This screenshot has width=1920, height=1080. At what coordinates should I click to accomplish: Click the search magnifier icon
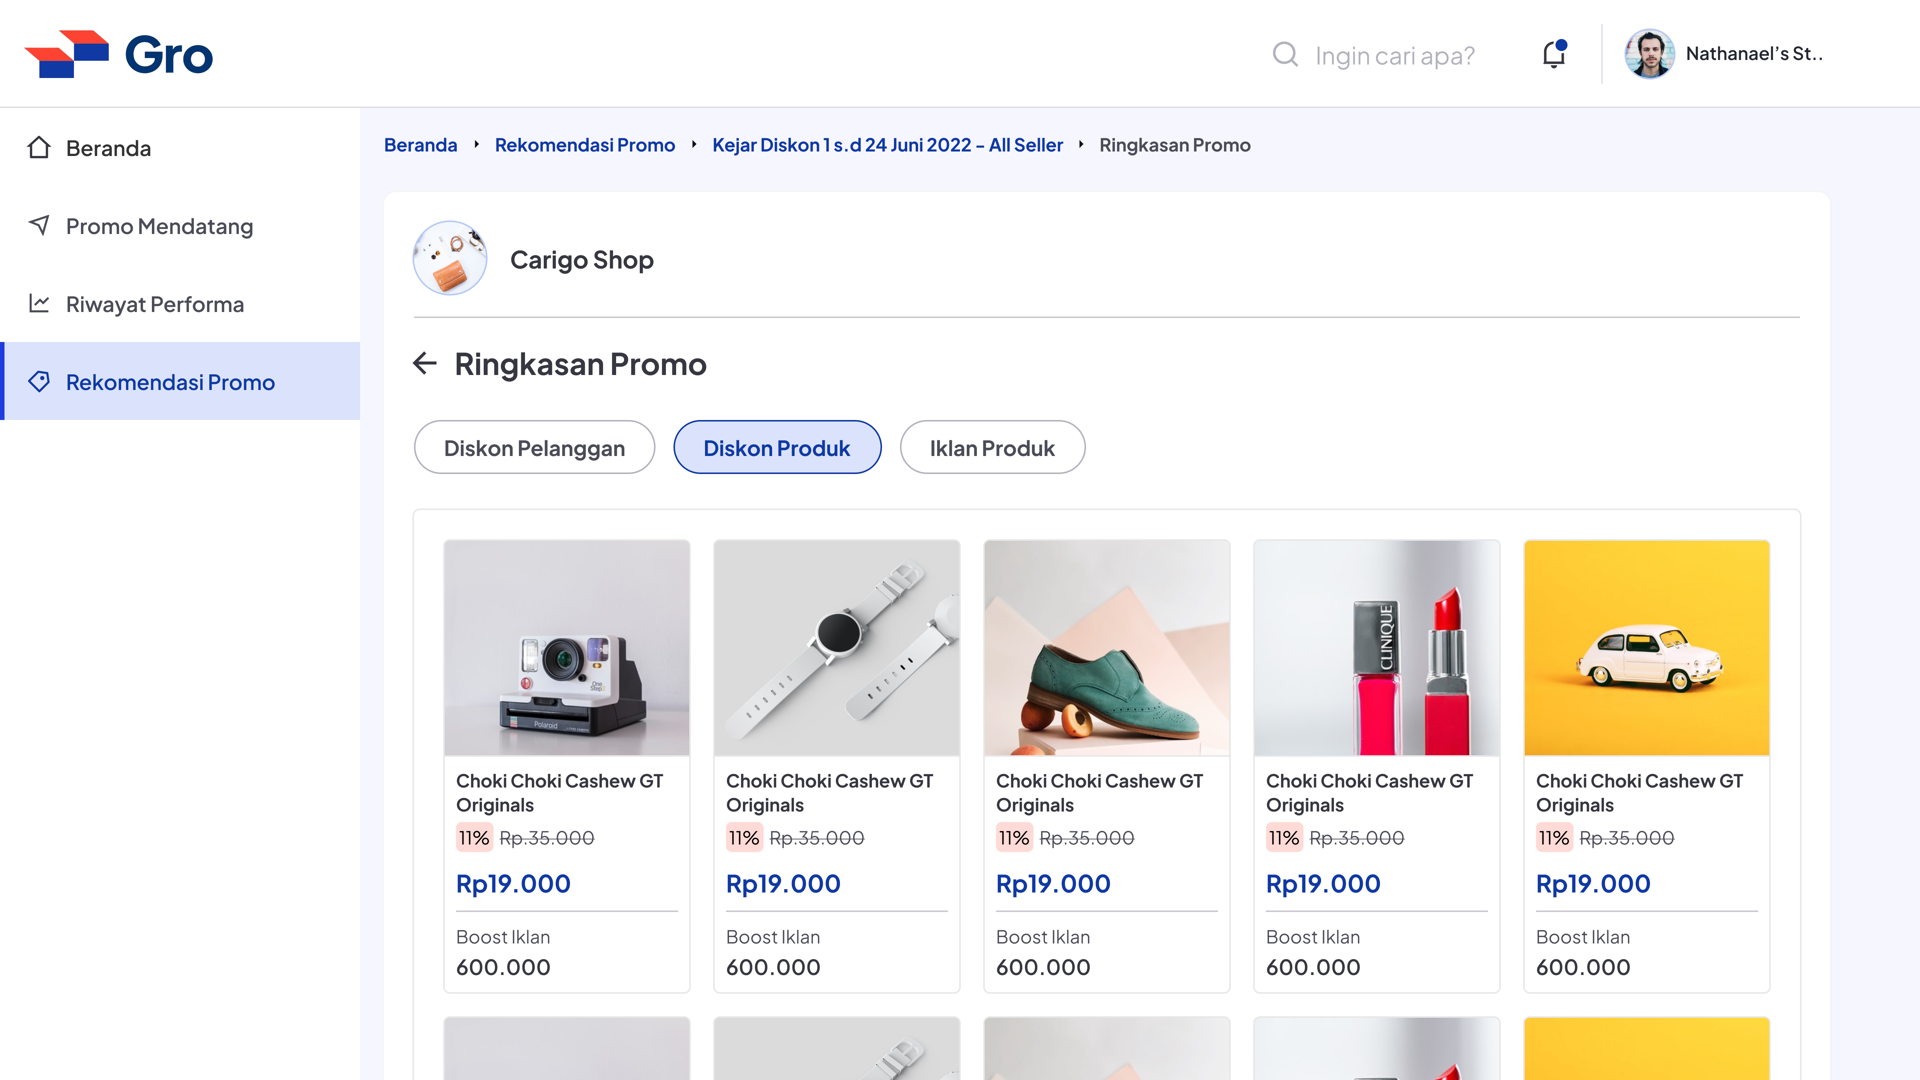point(1285,54)
